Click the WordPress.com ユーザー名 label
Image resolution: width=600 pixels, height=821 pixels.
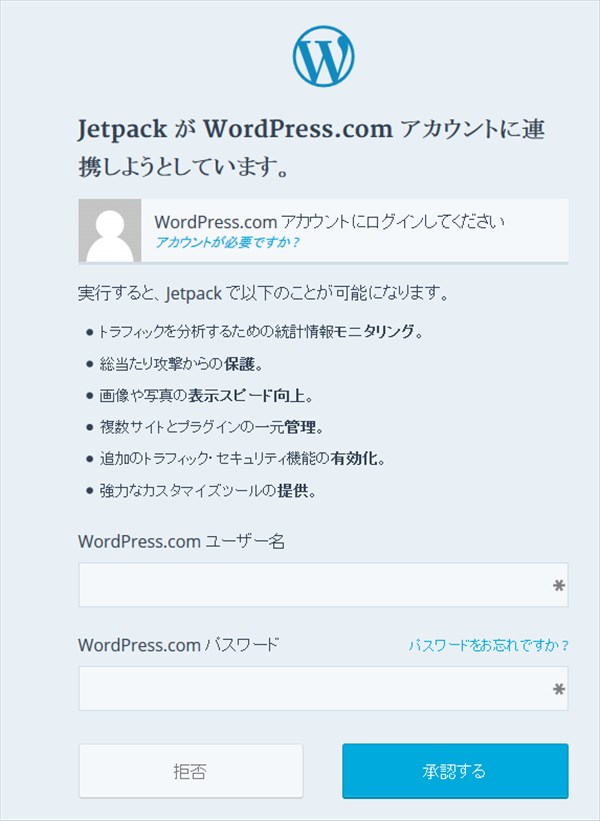[181, 541]
